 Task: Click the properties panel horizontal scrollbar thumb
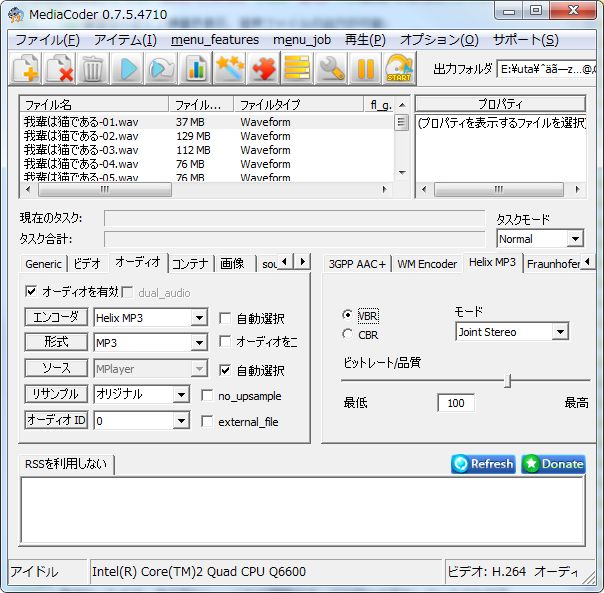pos(498,190)
